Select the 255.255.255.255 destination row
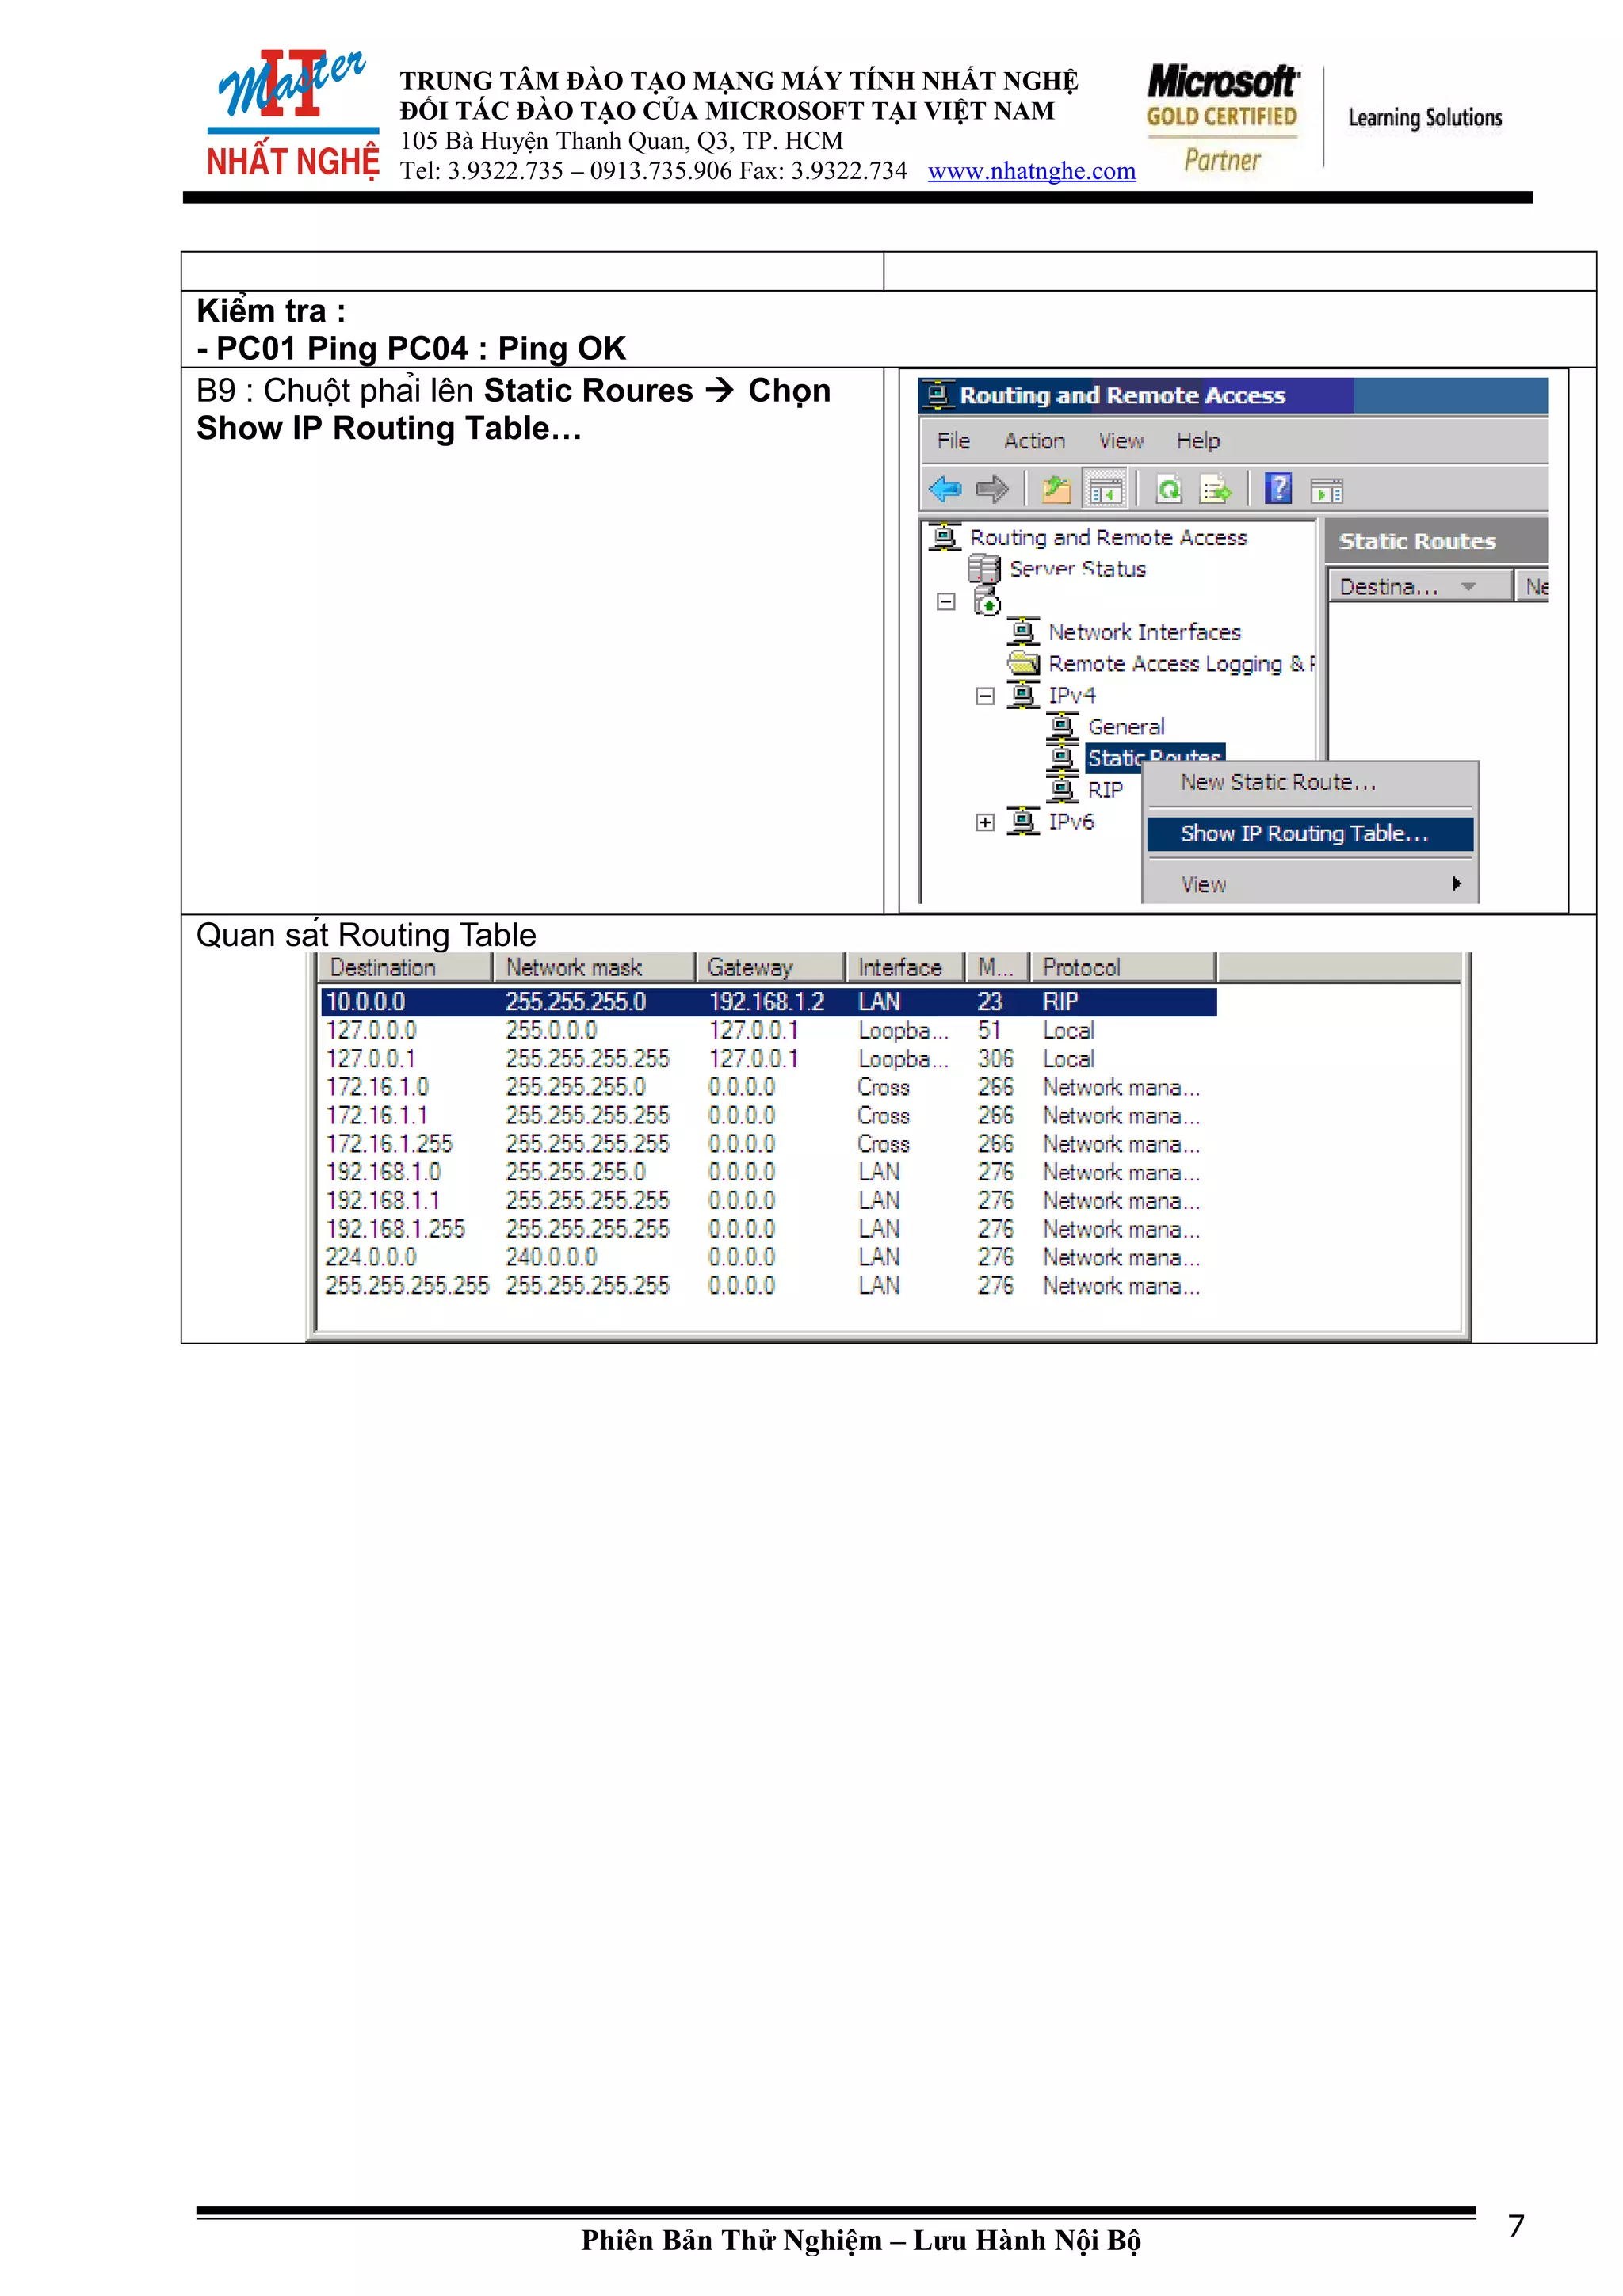The width and height of the screenshot is (1623, 2296). click(768, 1285)
